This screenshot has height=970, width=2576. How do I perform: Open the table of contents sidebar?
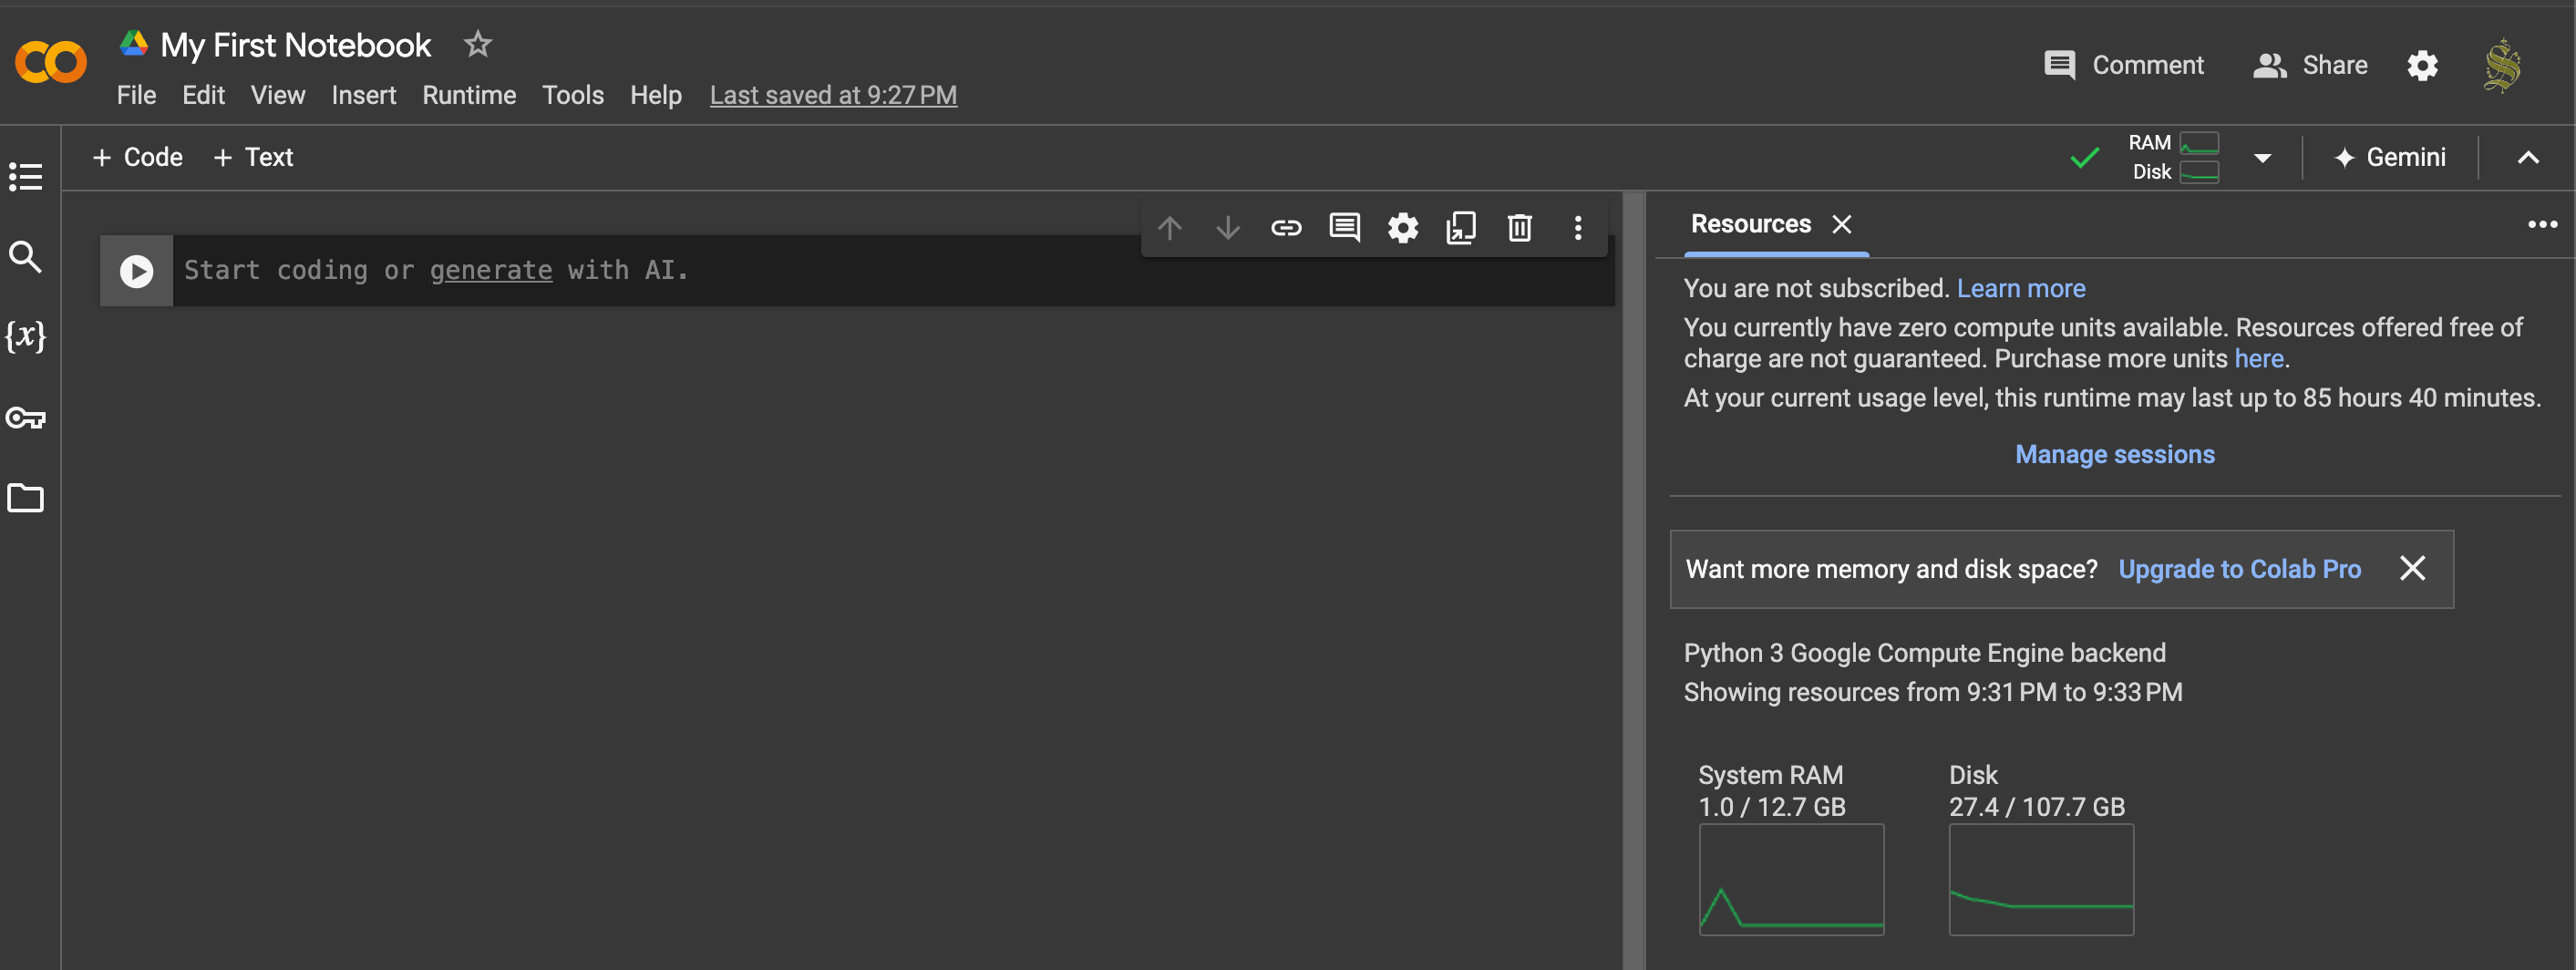[26, 177]
